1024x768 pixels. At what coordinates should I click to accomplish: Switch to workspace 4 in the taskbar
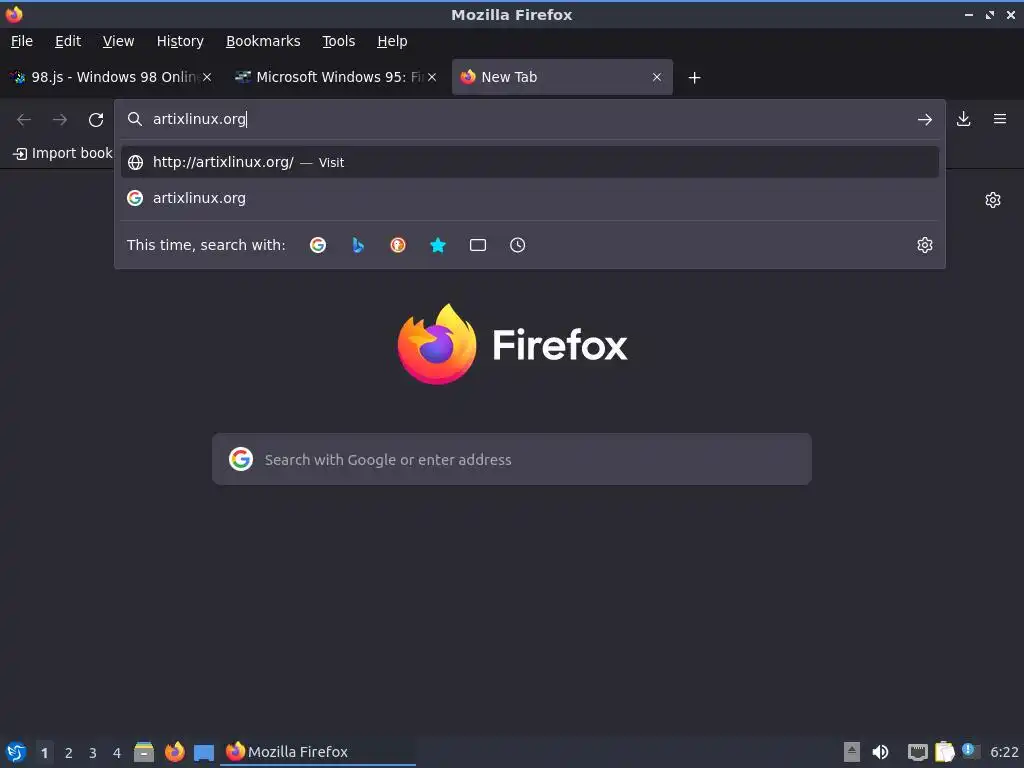tap(117, 753)
